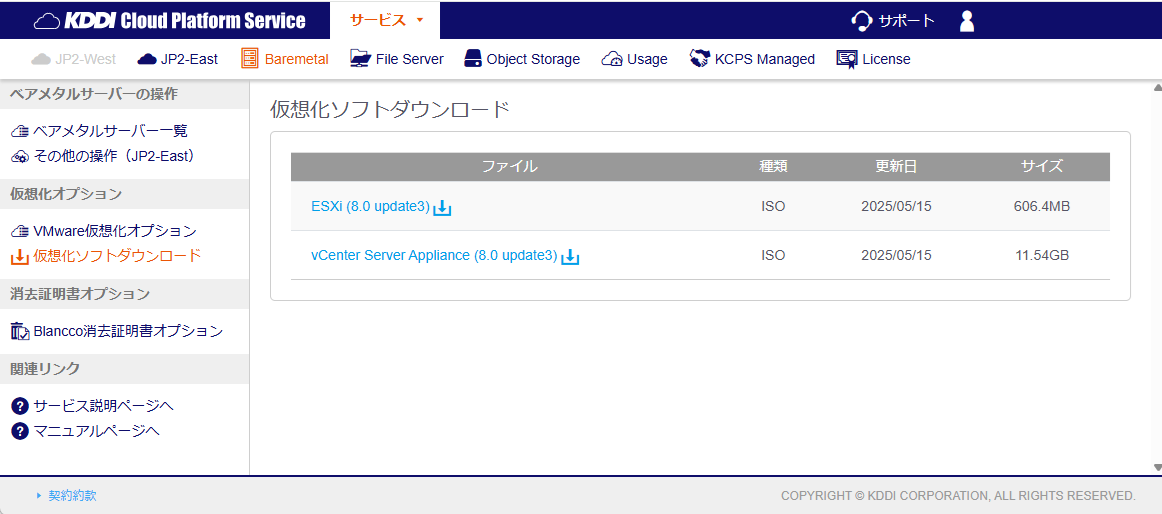The height and width of the screenshot is (514, 1162).
Task: Open the File Server tab
Action: (397, 59)
